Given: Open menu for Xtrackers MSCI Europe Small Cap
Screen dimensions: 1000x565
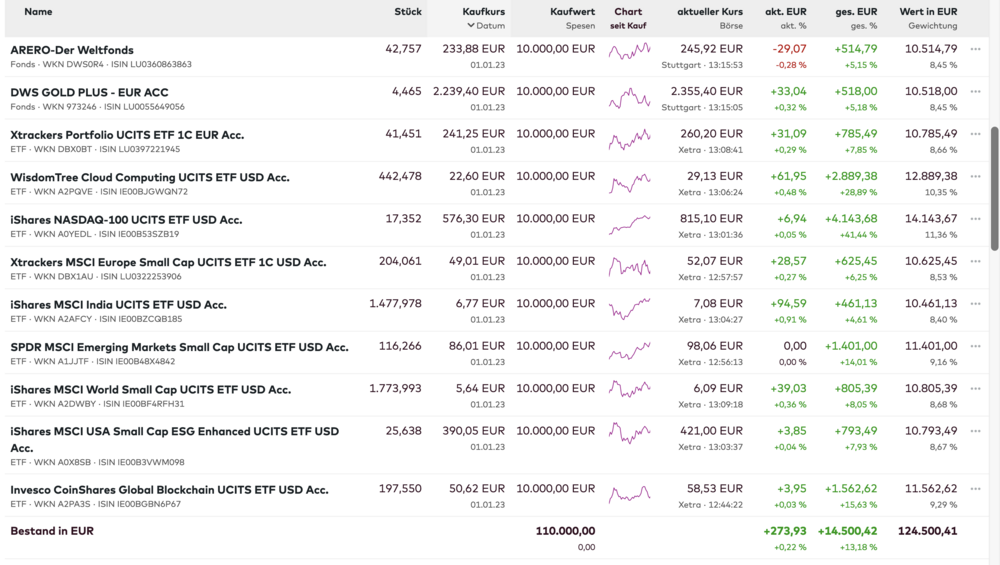Looking at the screenshot, I should [975, 261].
